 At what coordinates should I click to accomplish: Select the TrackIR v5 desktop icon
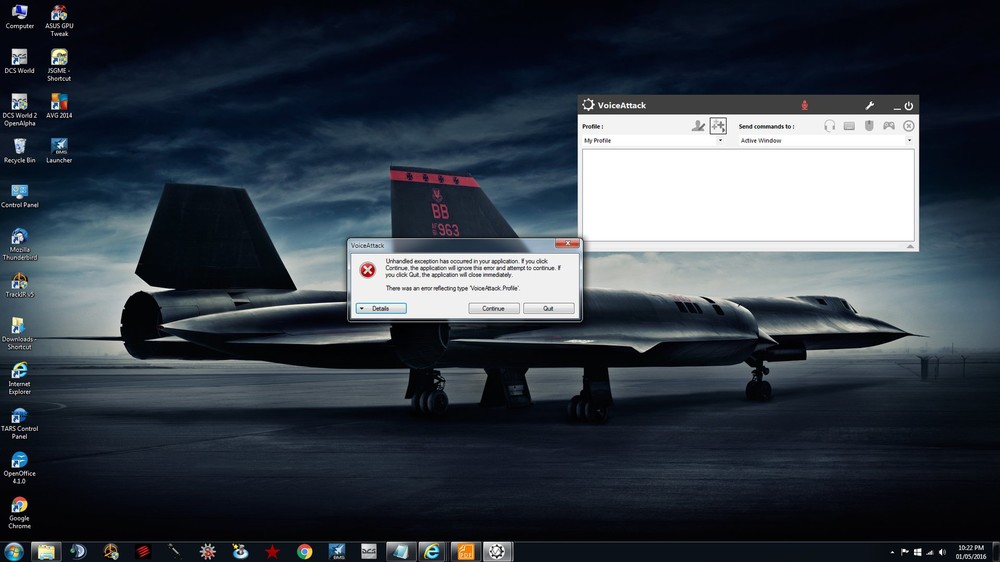[x=19, y=285]
